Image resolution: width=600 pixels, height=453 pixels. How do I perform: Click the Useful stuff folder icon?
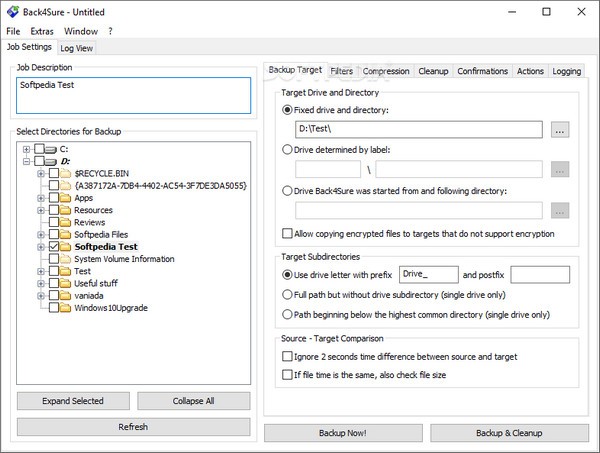[66, 283]
